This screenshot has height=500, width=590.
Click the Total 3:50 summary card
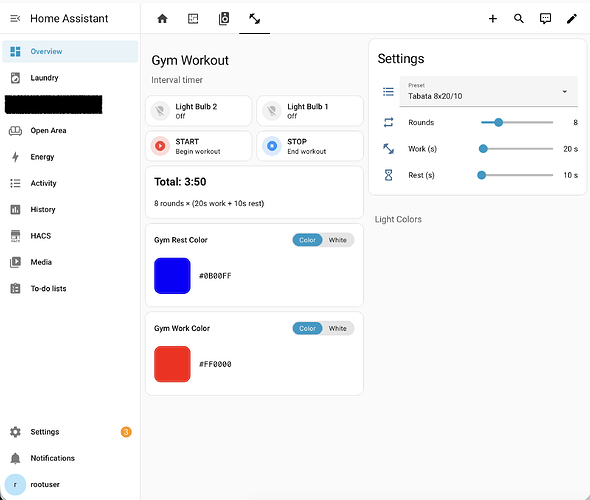(x=254, y=192)
